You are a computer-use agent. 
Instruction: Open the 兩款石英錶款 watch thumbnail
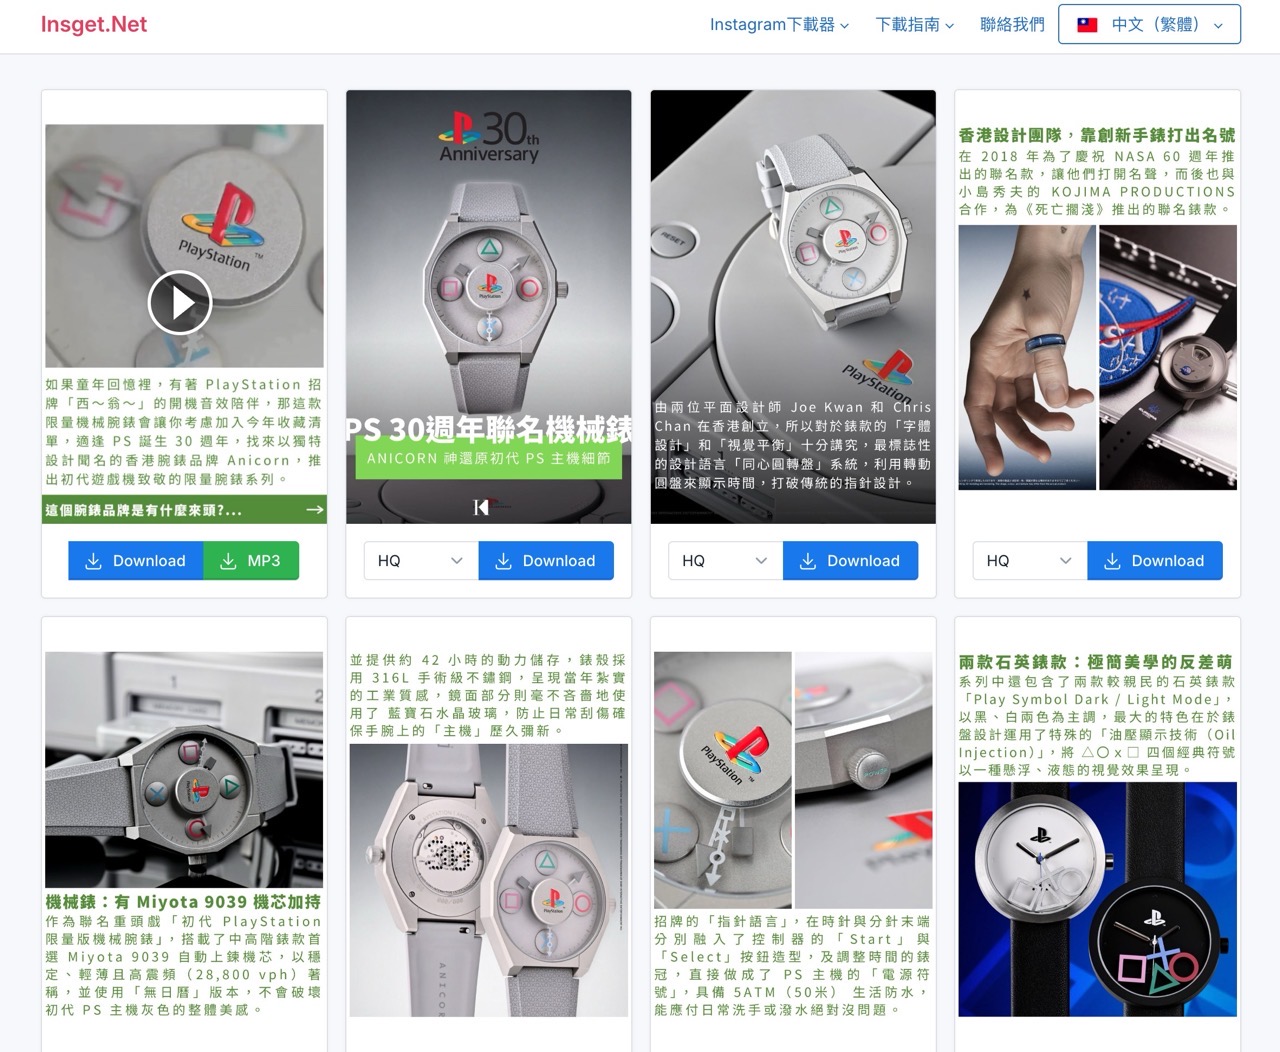point(1097,899)
